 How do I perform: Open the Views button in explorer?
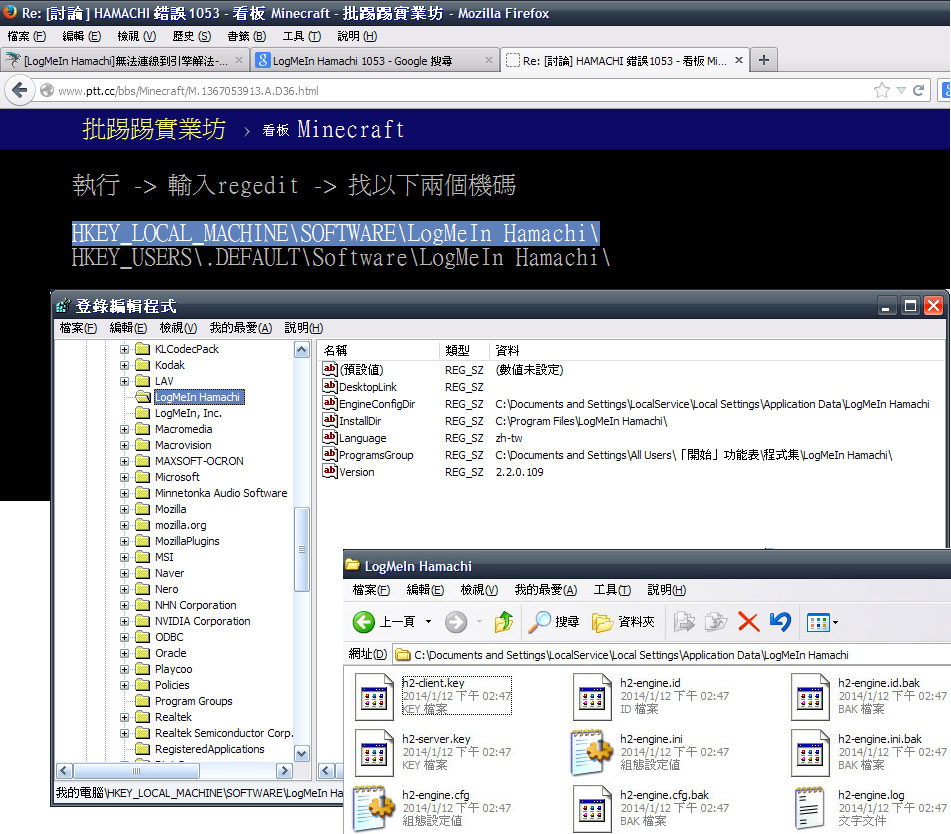[822, 622]
